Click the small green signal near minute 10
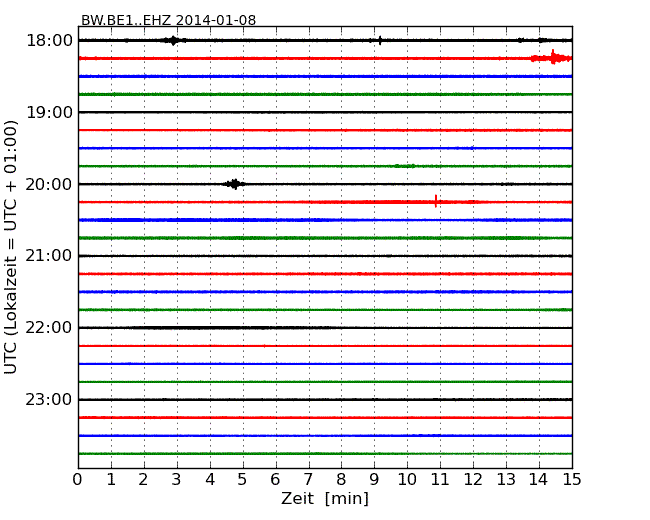This screenshot has height=520, width=650. [405, 166]
